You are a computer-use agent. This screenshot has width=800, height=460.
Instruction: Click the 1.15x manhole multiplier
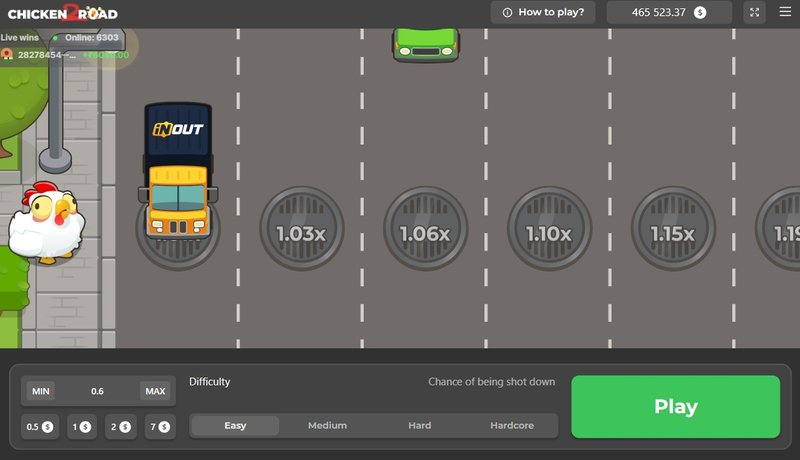[x=673, y=228]
